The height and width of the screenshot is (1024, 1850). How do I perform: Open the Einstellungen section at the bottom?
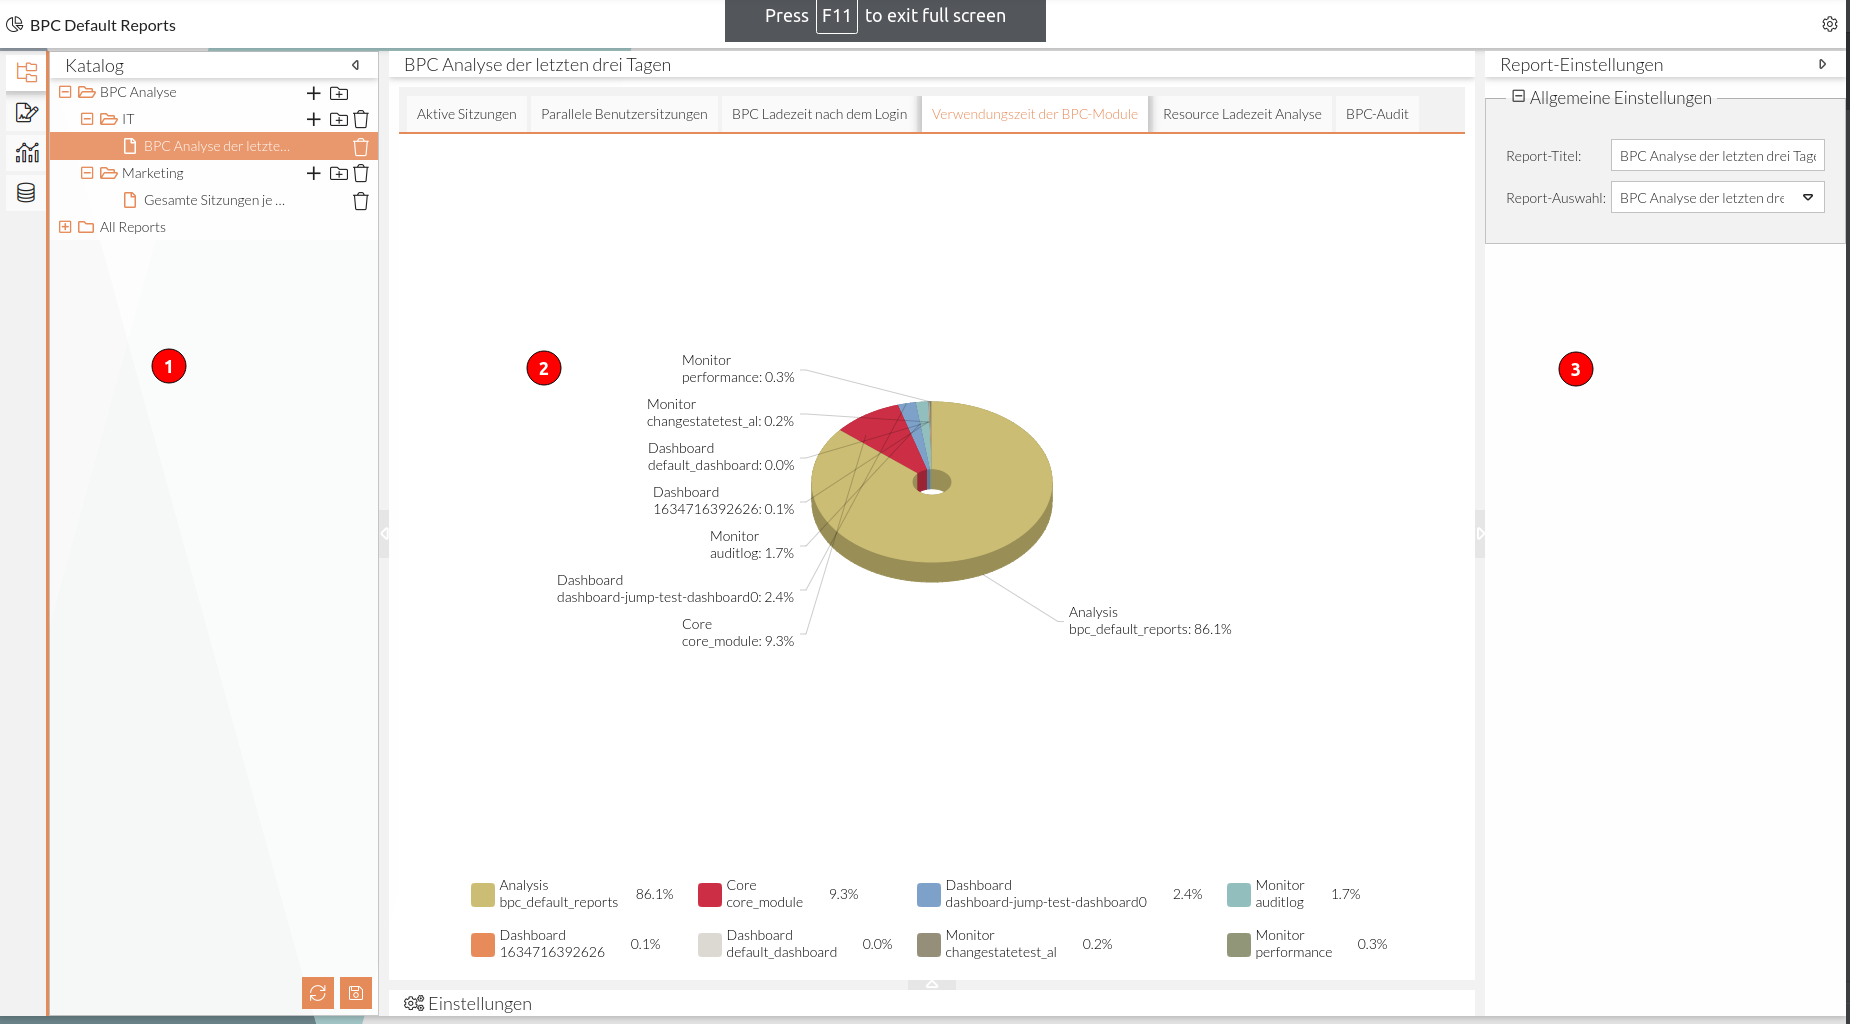point(467,1003)
